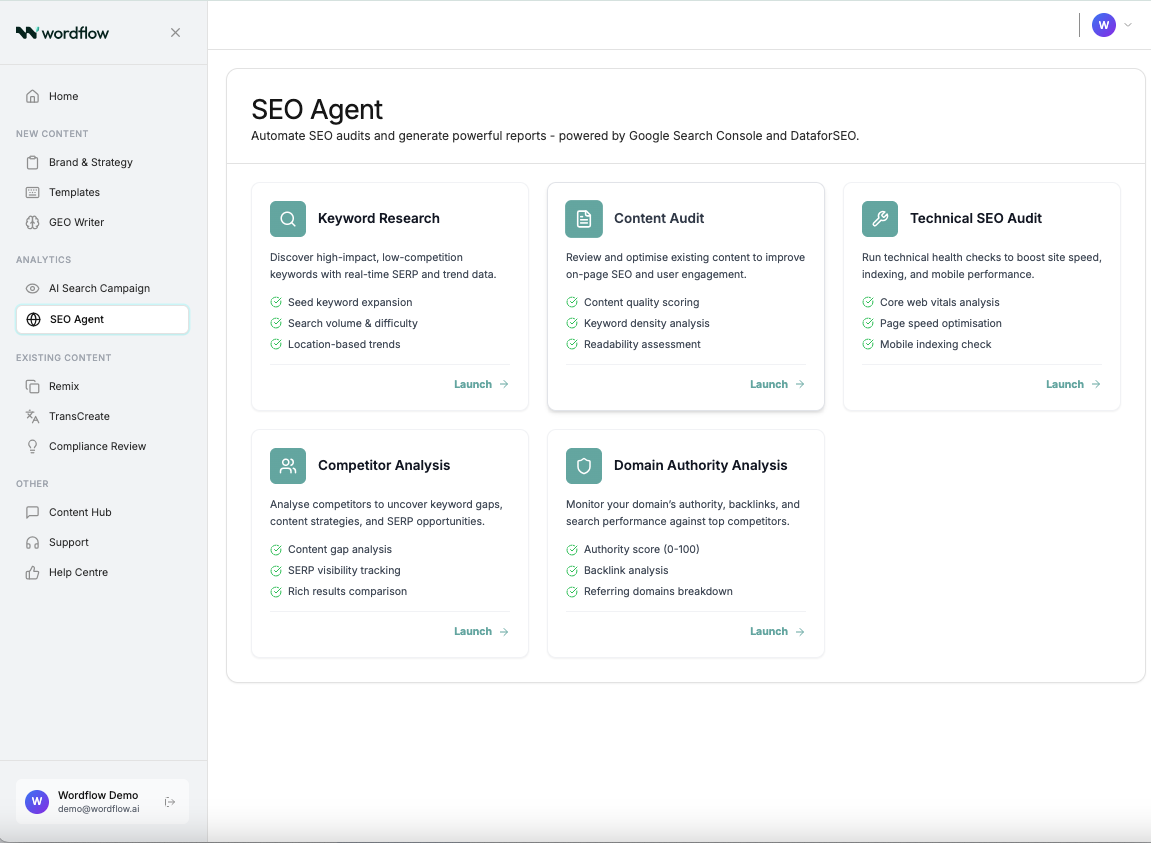Screen dimensions: 1151x843
Task: Click 'Core web vitals analysis' feature text
Action: pos(940,303)
